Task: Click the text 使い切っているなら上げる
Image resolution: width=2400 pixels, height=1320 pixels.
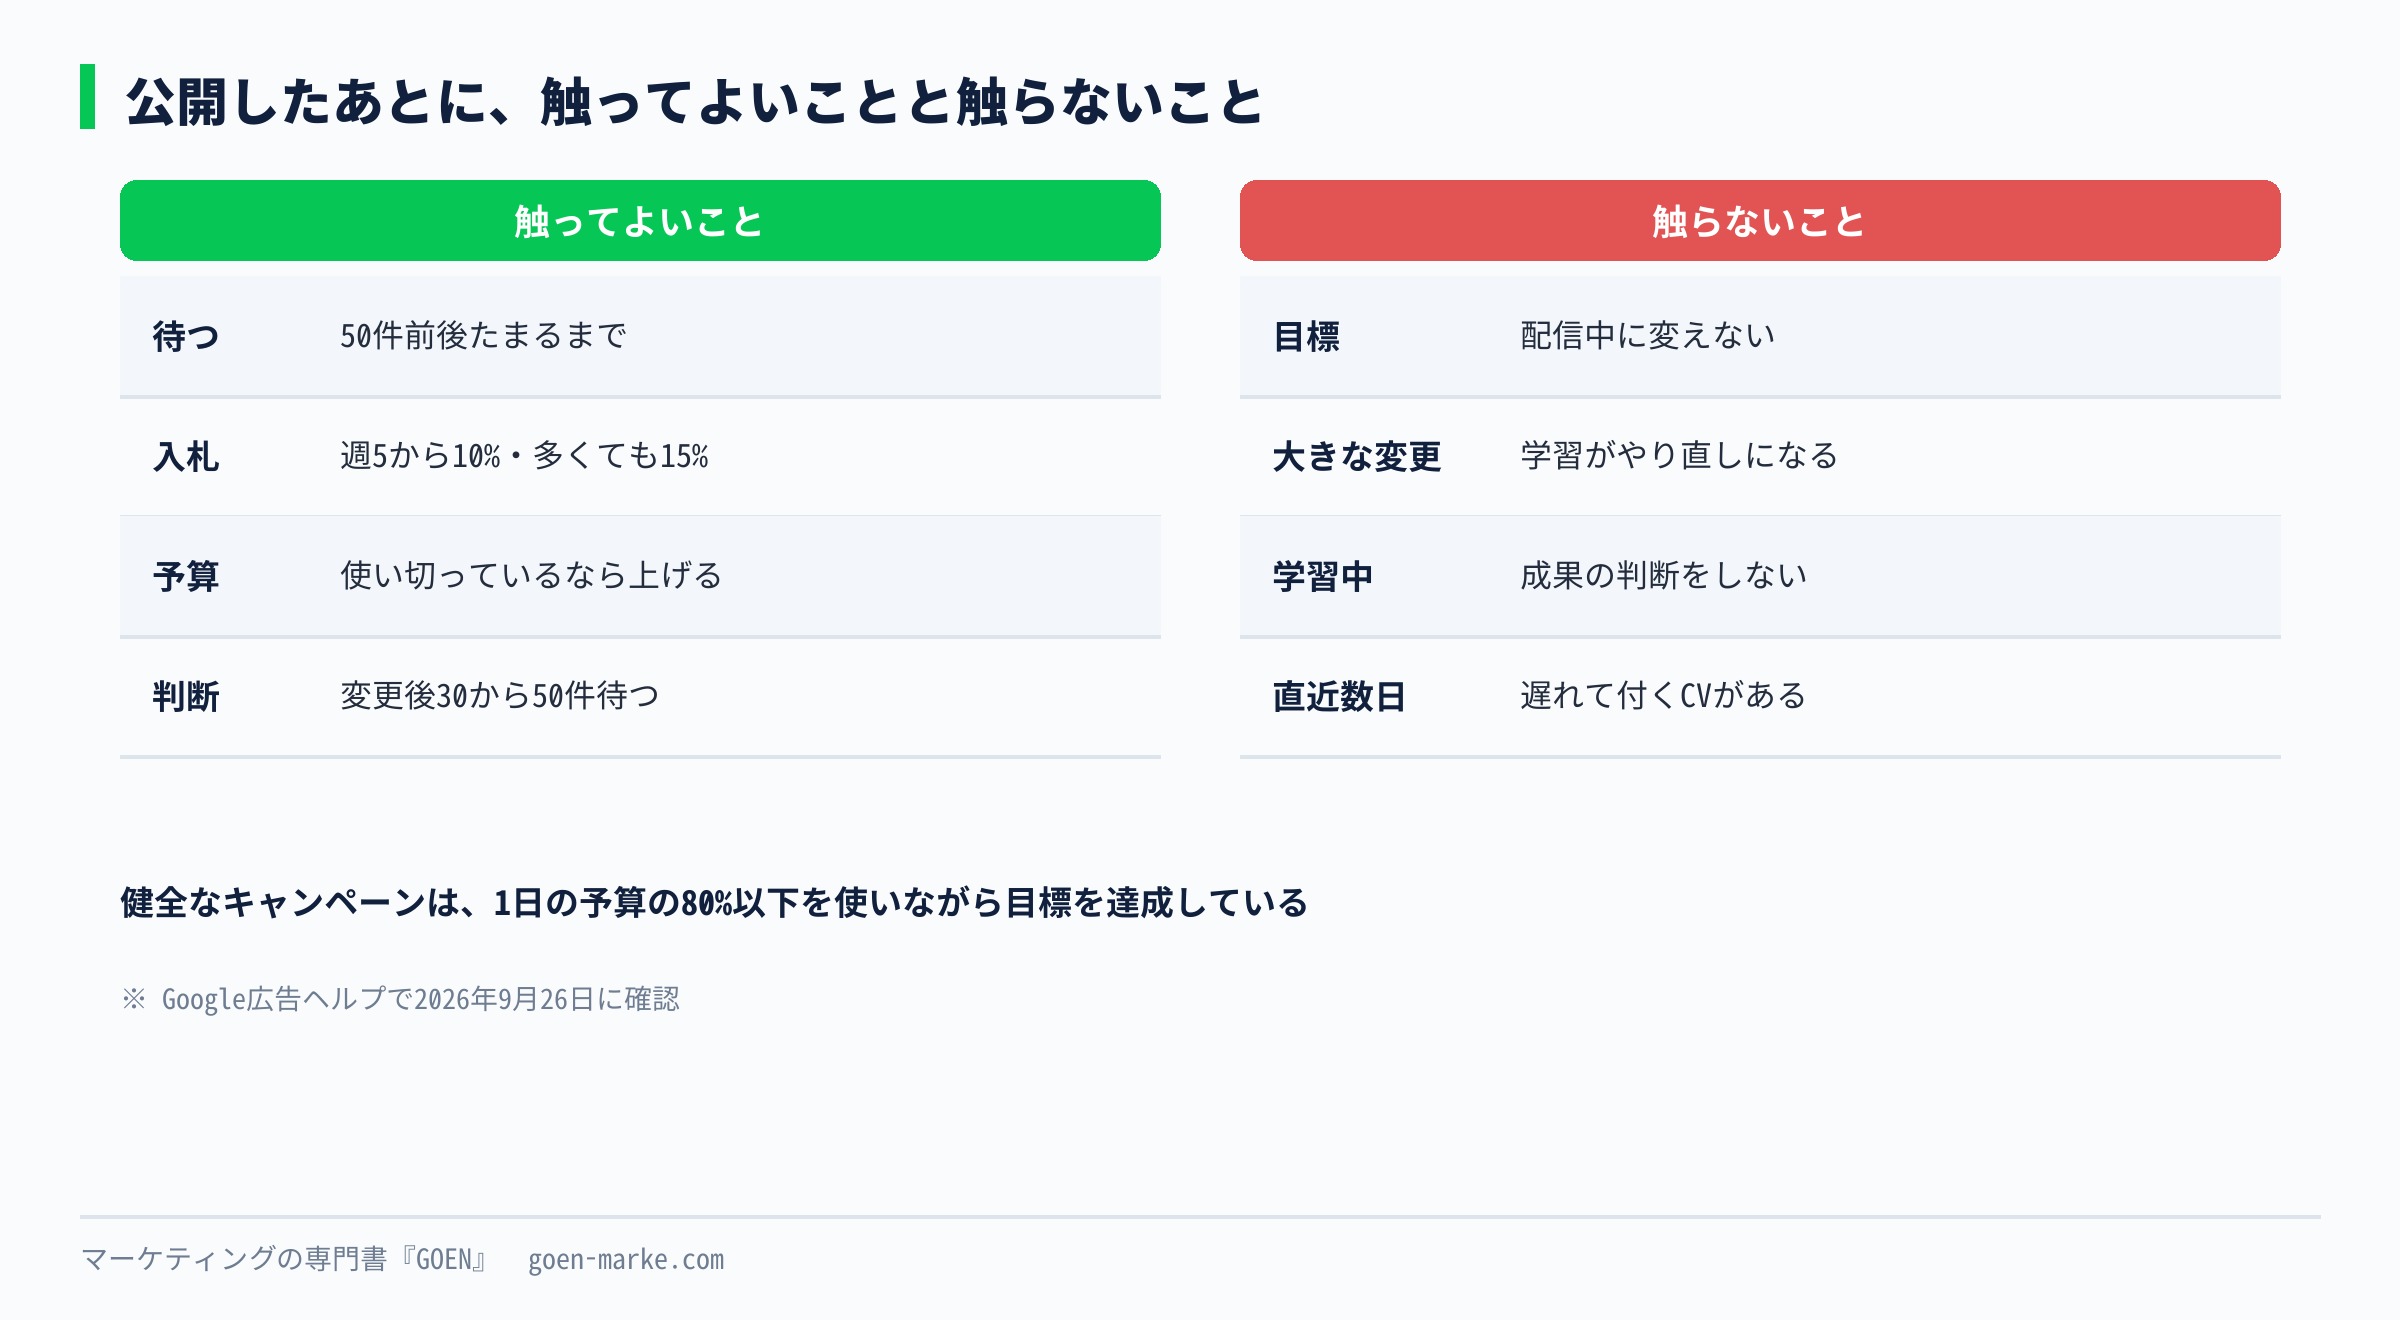Action: click(531, 576)
